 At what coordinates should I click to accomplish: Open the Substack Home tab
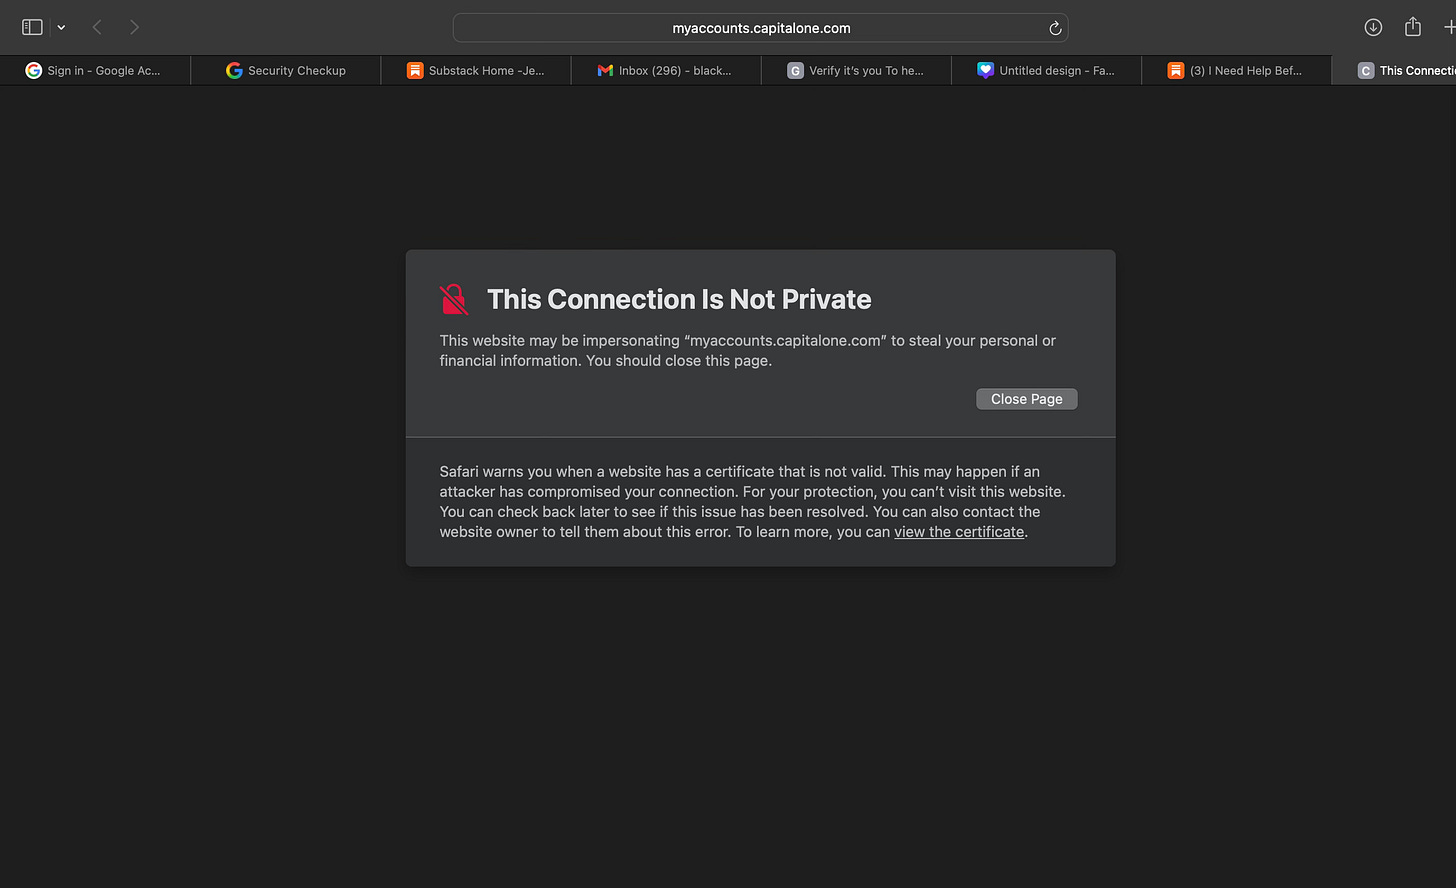click(x=476, y=70)
